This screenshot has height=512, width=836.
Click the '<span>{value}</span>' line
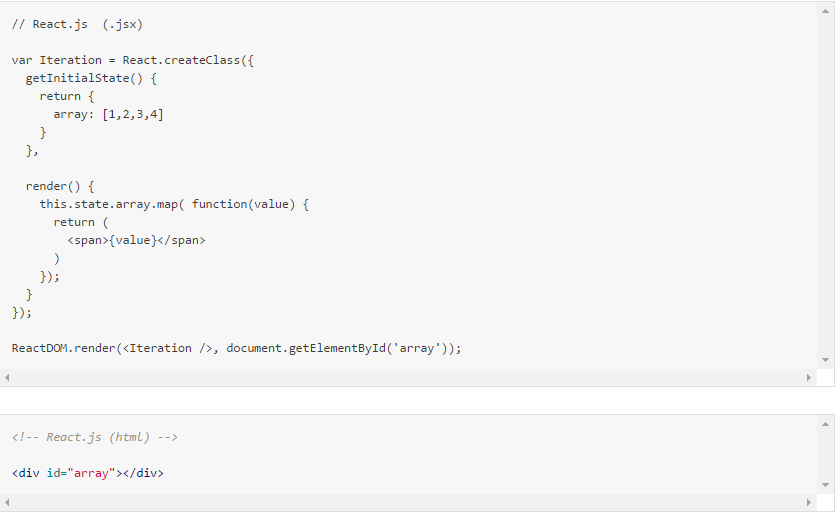[x=136, y=240]
